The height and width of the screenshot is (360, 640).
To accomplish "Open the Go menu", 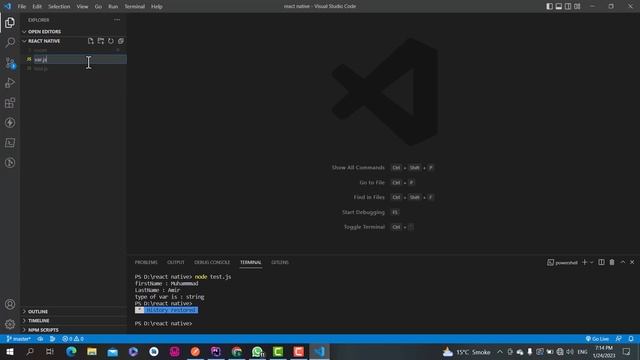I will pyautogui.click(x=98, y=6).
